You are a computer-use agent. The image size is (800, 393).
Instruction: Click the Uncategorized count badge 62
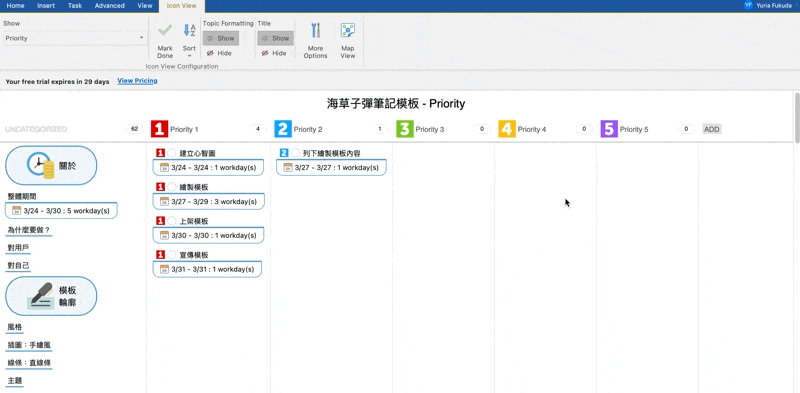(x=135, y=129)
